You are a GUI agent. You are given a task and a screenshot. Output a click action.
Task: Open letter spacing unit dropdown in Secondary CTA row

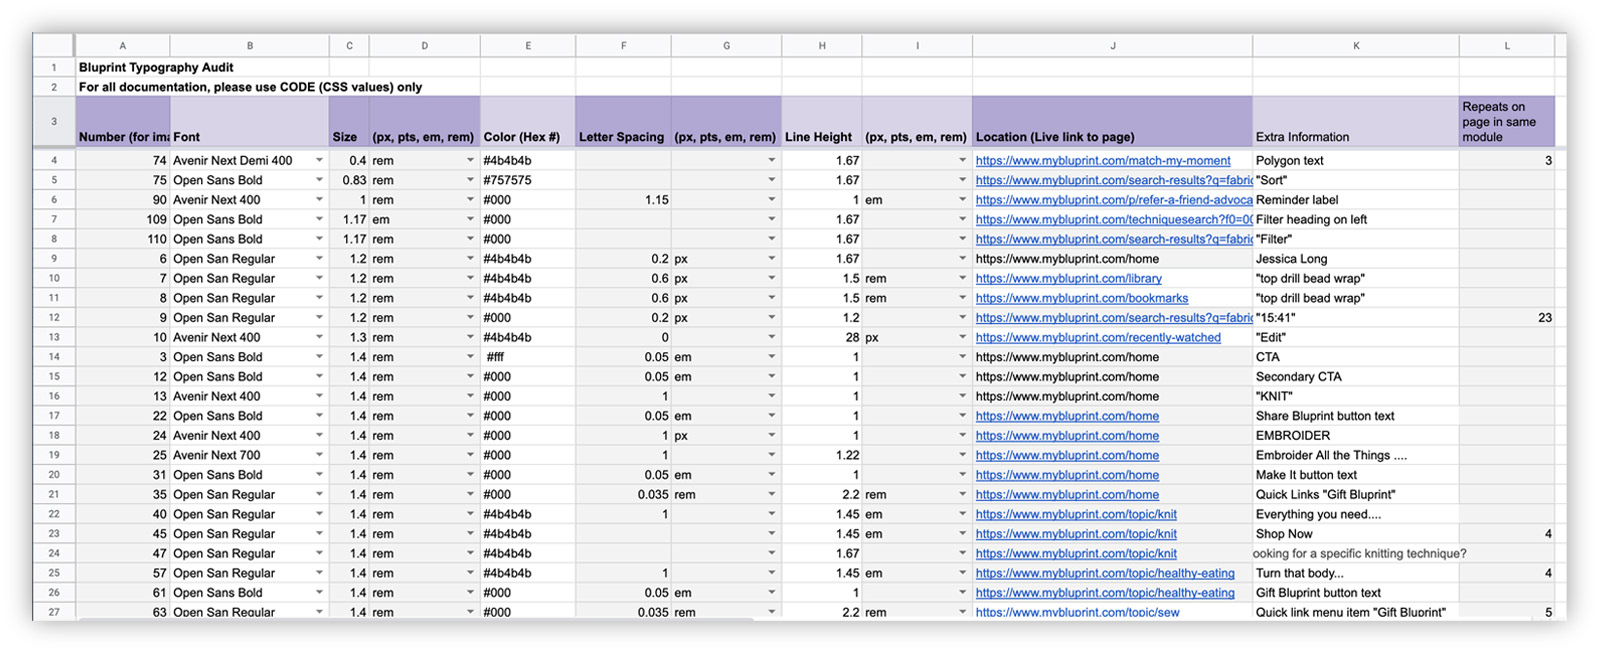coord(771,376)
